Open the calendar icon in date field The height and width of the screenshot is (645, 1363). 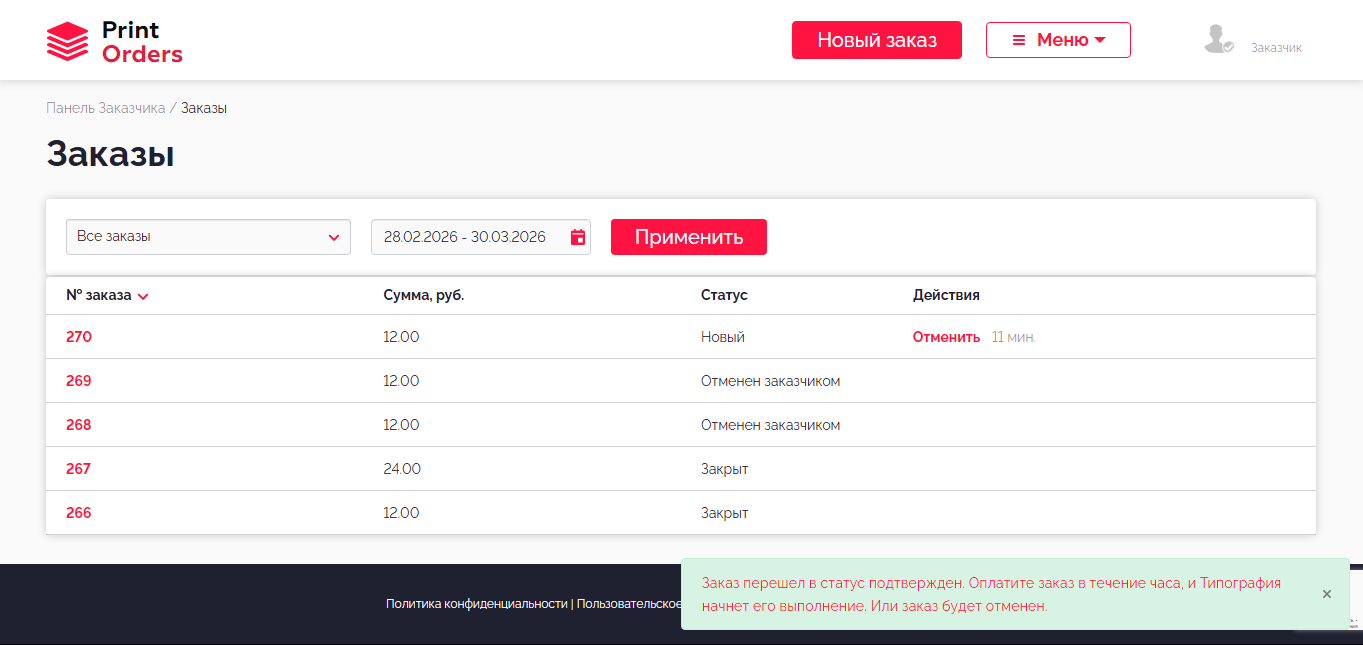pyautogui.click(x=577, y=237)
